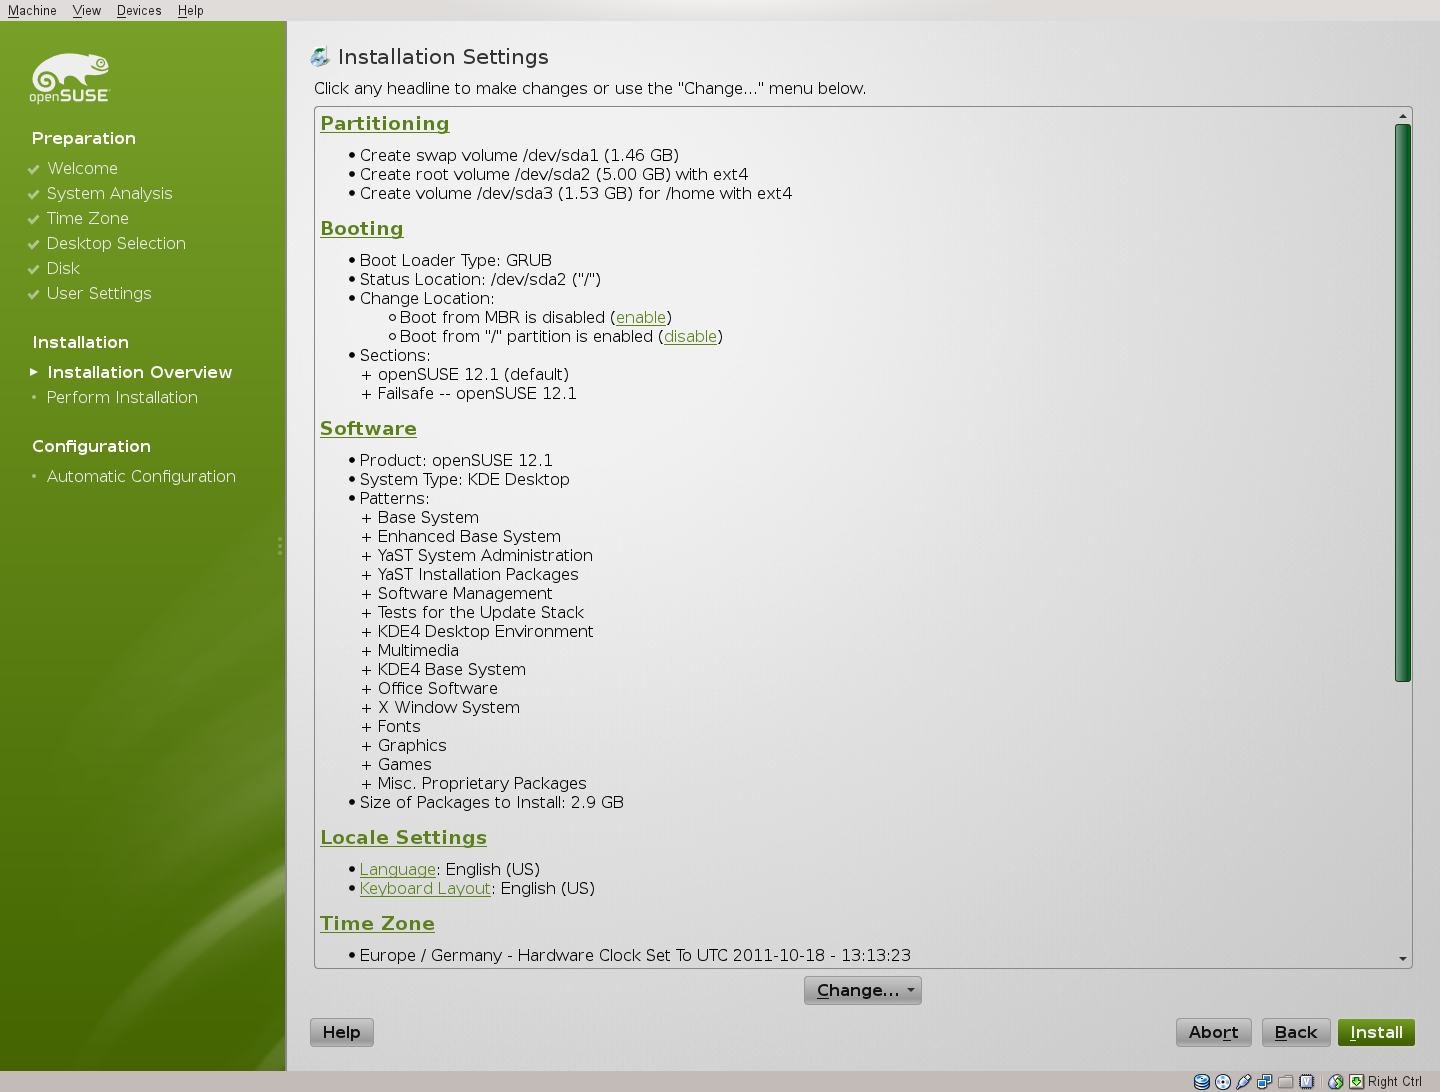
Task: Click the vertical scrollbar thumb in settings pane
Action: [1403, 403]
